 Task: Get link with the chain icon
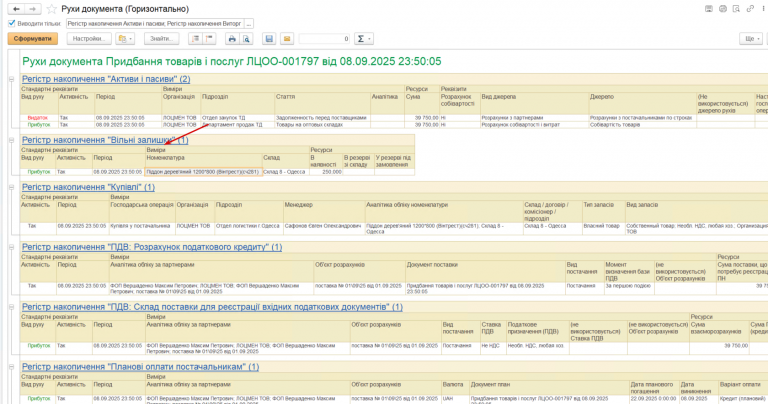750,9
